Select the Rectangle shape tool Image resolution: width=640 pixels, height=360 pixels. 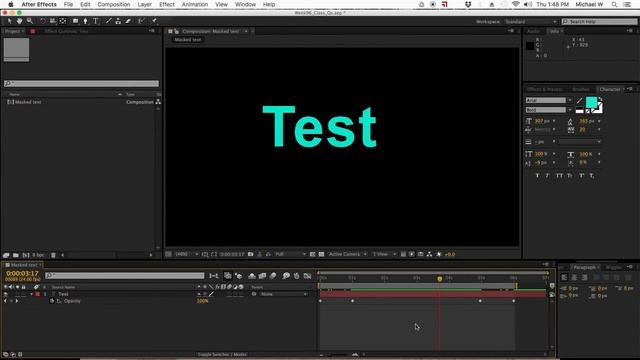click(76, 21)
